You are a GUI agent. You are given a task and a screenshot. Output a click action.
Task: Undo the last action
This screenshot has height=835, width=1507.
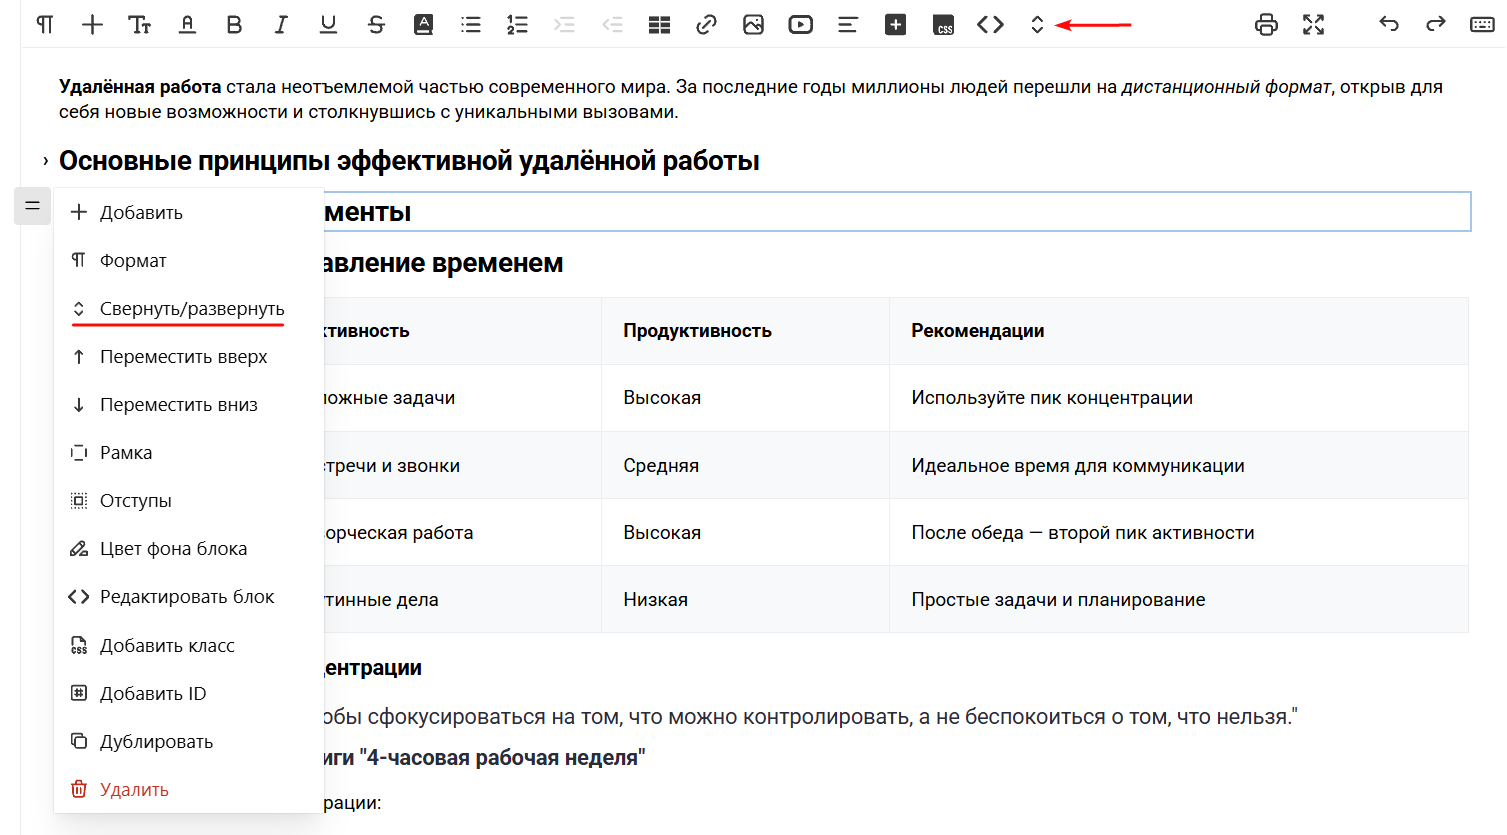click(x=1389, y=24)
